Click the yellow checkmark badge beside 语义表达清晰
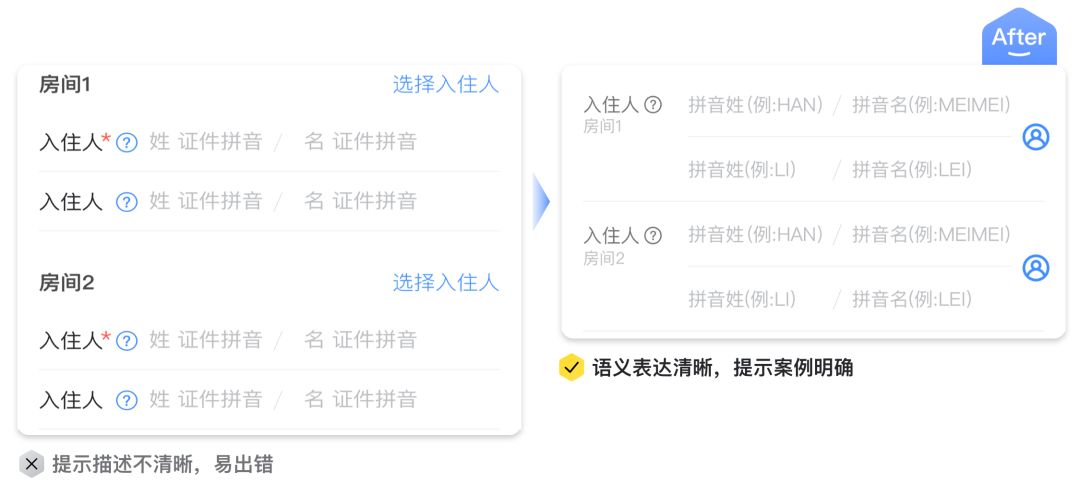 click(x=571, y=368)
